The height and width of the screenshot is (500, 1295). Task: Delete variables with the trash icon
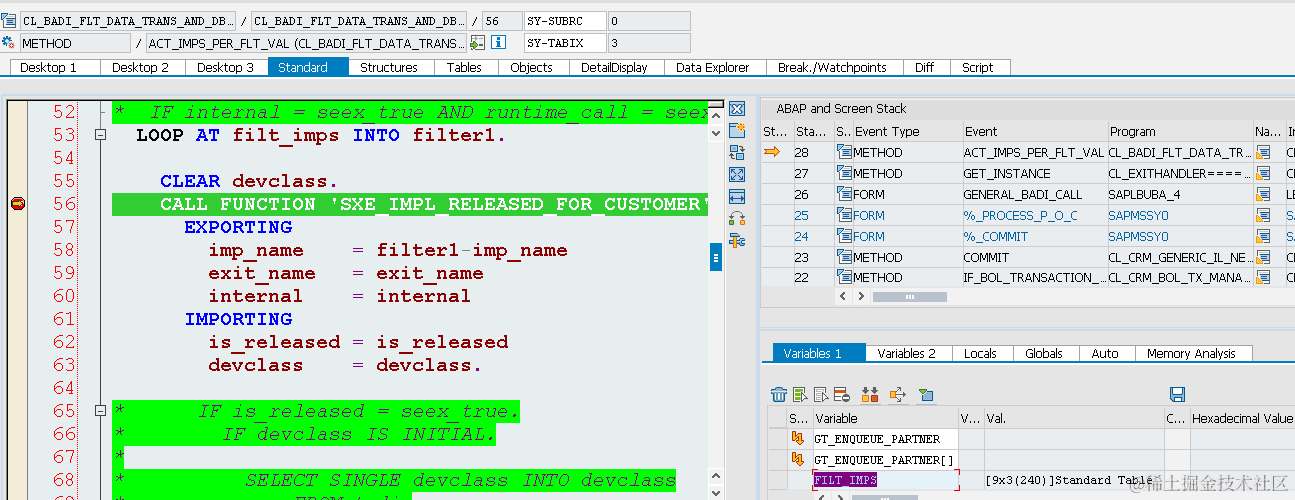click(x=779, y=394)
